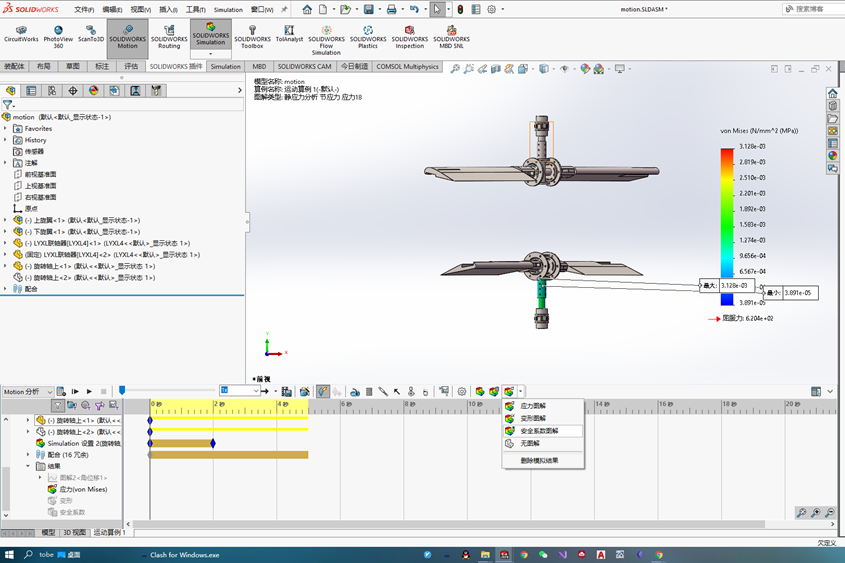Toggle SOLIDWORKS Flow Simulation add-in
Viewport: 845px width, 563px height.
tap(326, 40)
